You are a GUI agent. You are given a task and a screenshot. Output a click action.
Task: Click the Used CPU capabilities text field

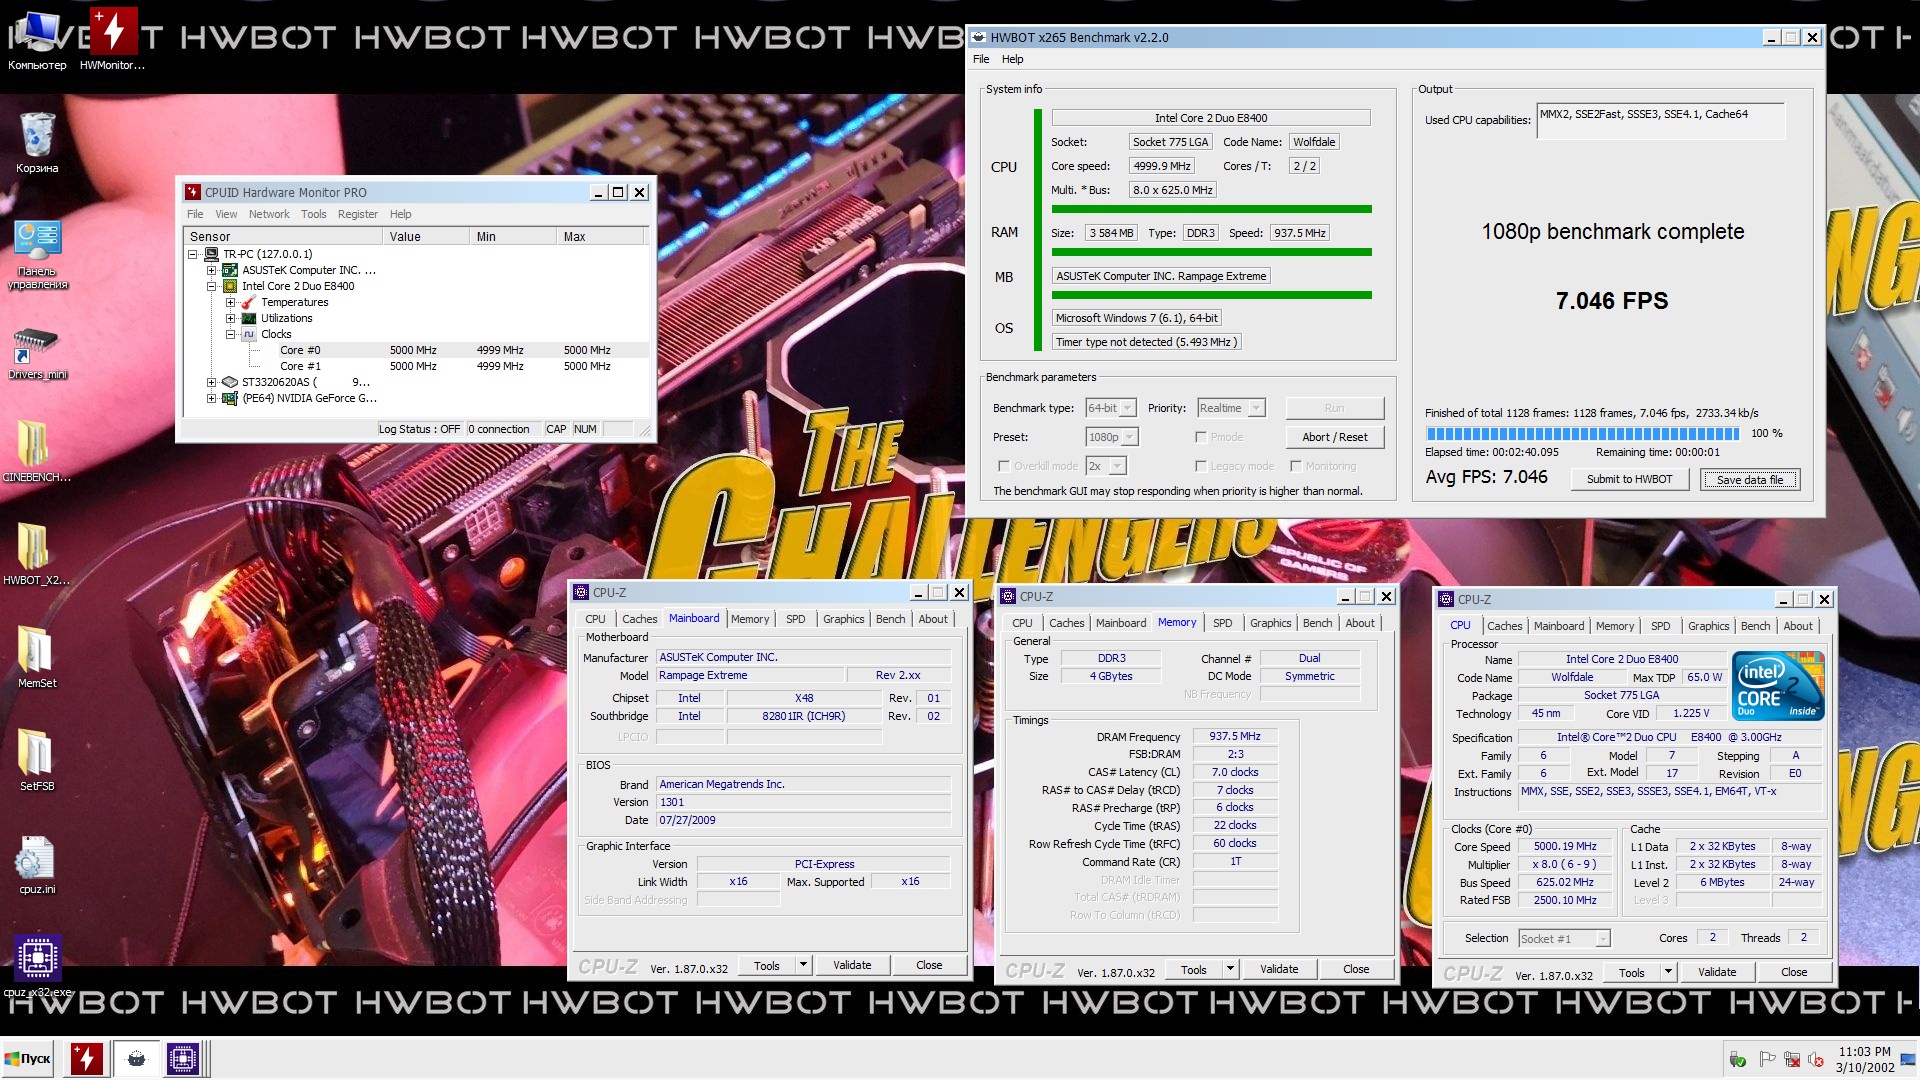1660,120
